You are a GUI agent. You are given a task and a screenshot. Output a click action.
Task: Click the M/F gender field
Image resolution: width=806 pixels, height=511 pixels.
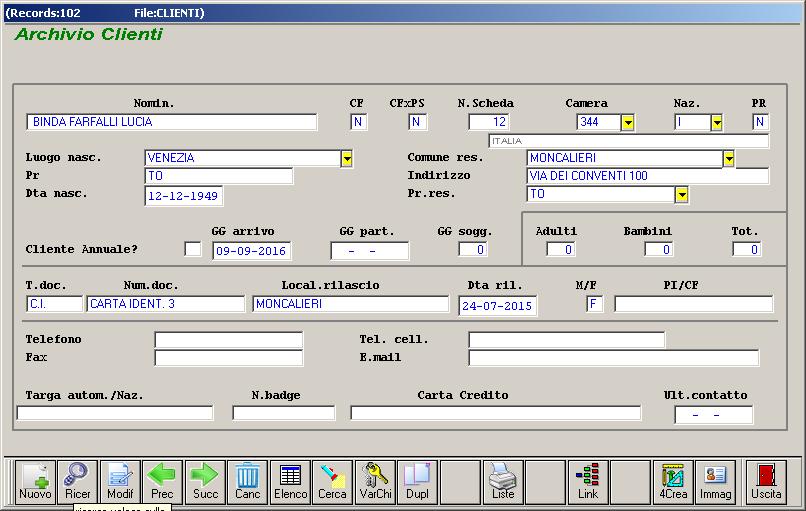[x=594, y=304]
